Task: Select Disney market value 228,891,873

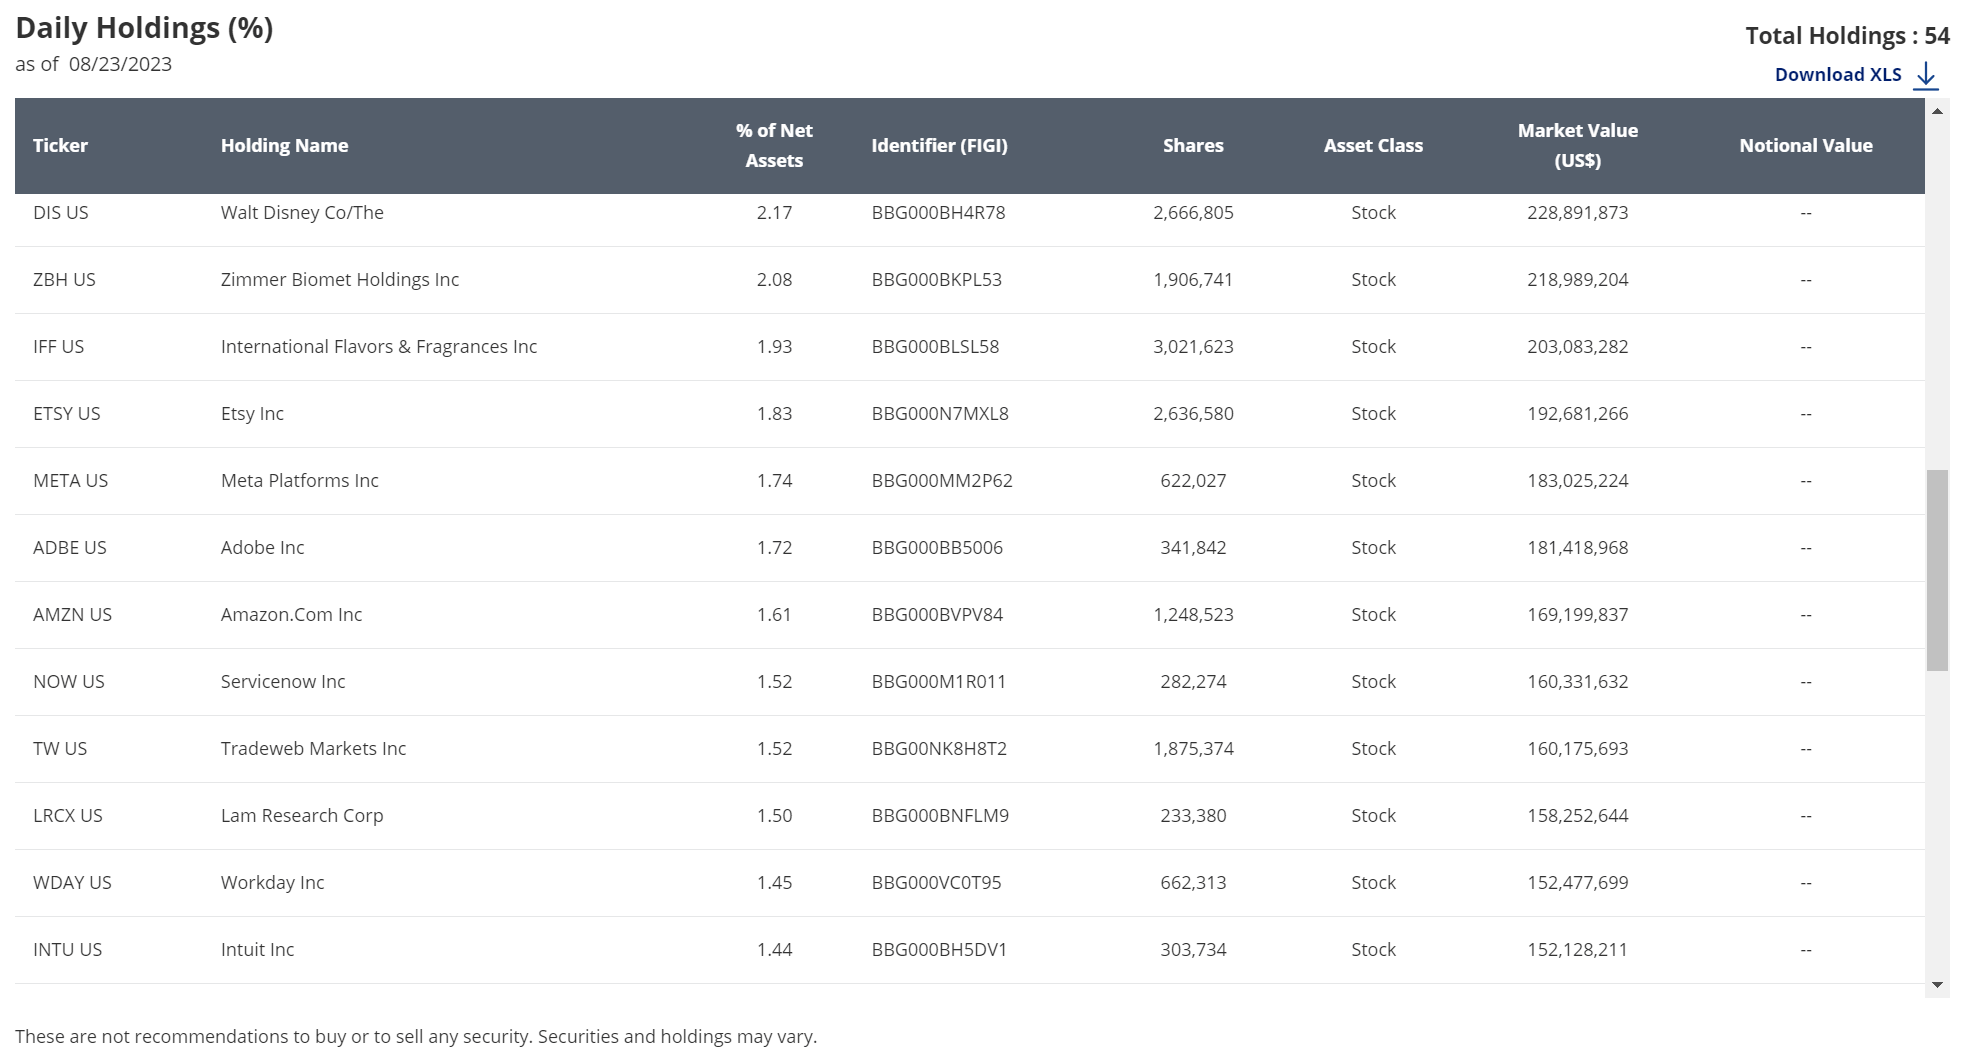Action: (x=1577, y=213)
